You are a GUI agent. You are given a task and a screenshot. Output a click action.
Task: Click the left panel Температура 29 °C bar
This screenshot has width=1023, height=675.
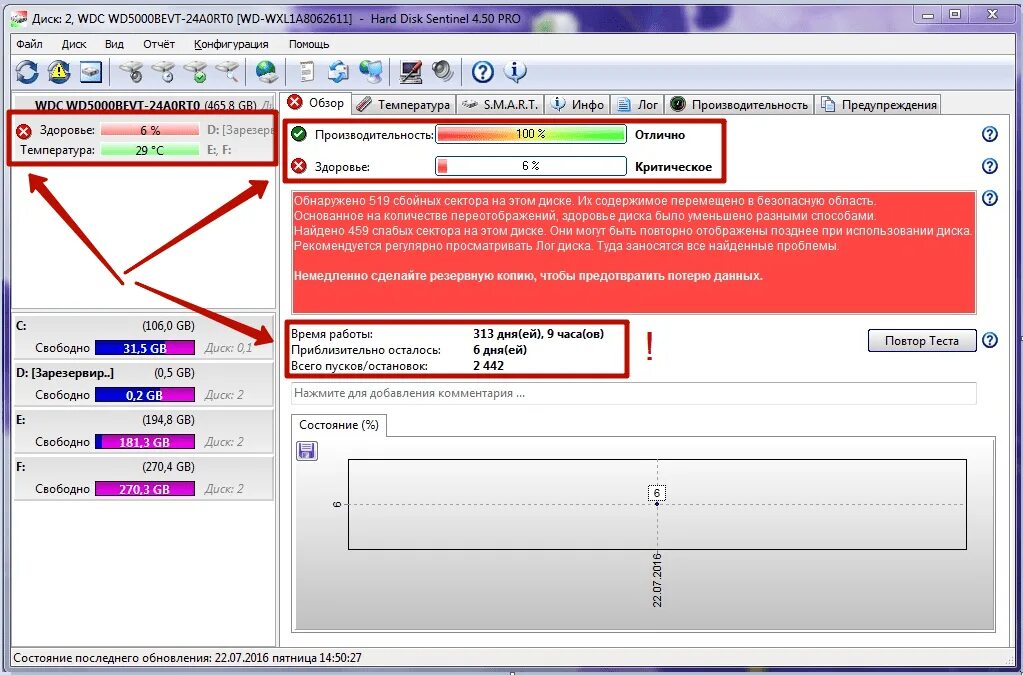pyautogui.click(x=150, y=150)
